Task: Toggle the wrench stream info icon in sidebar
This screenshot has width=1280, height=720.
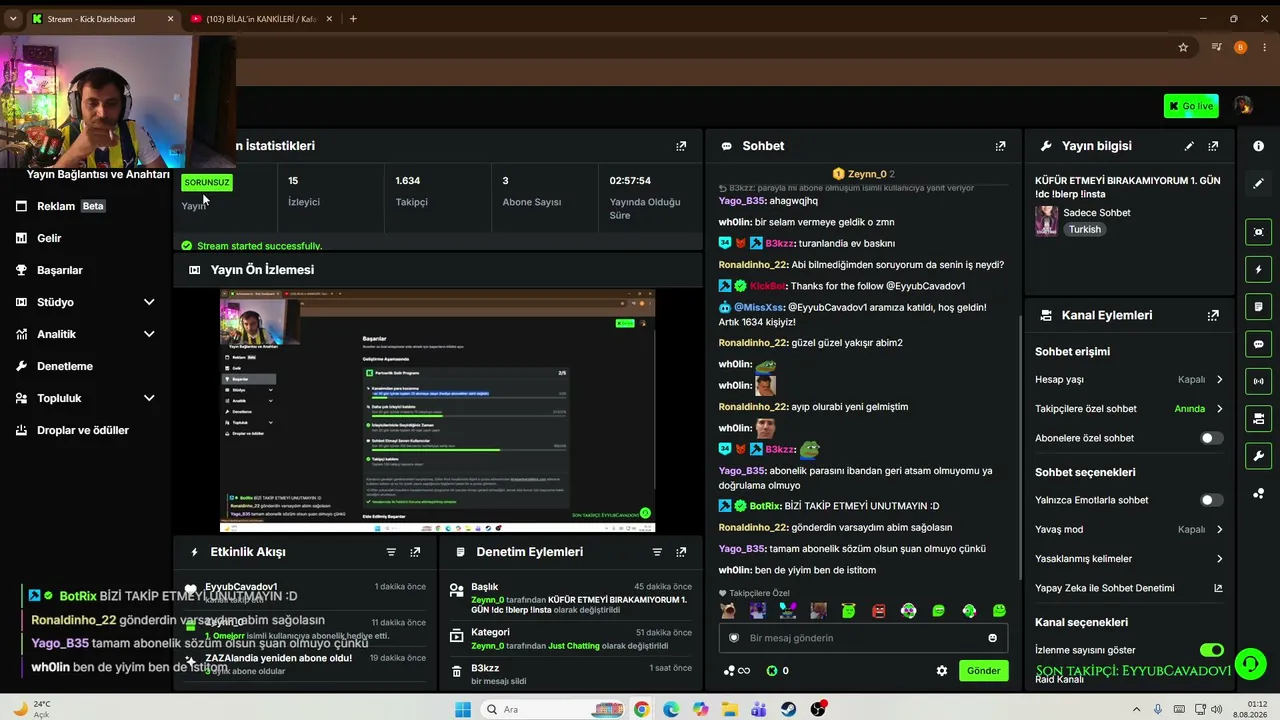Action: [1258, 456]
